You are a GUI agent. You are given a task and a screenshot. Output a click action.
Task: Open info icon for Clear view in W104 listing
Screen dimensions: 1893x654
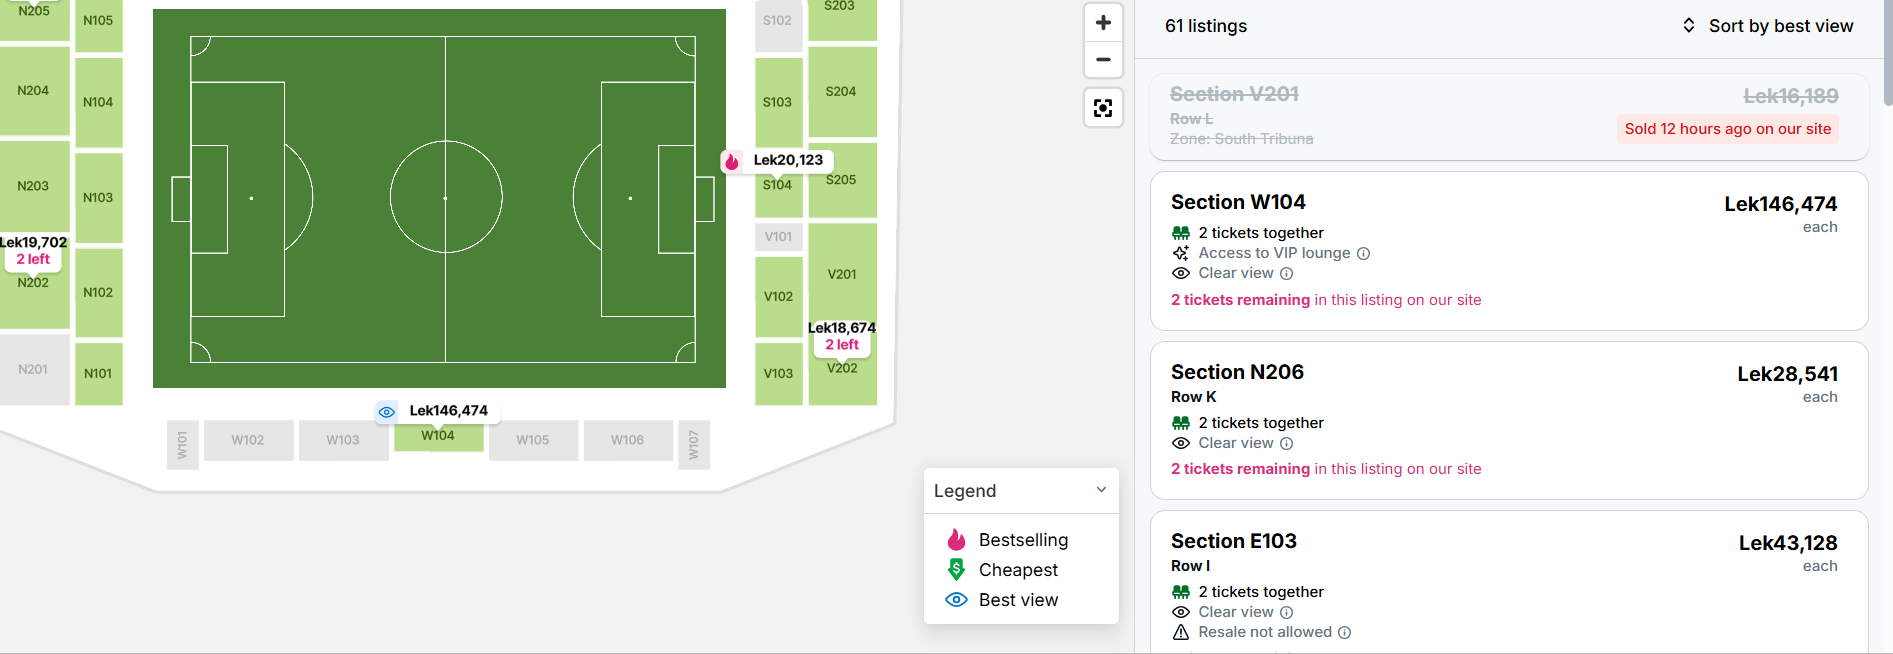pos(1287,274)
